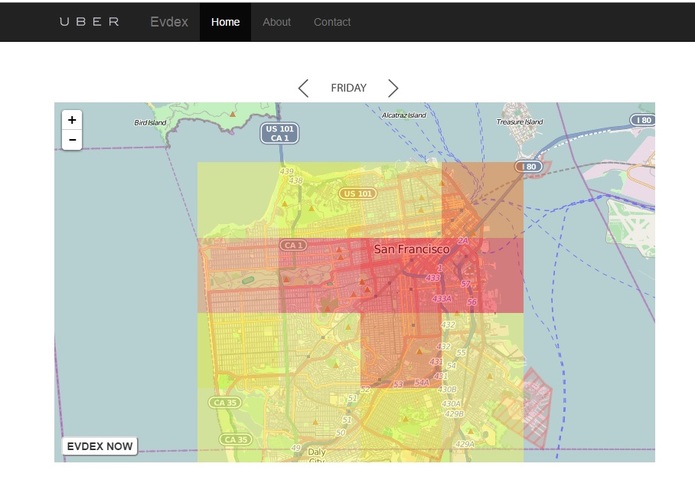
Task: Click peak triangle marker on the Marin headlands
Action: pyautogui.click(x=233, y=114)
